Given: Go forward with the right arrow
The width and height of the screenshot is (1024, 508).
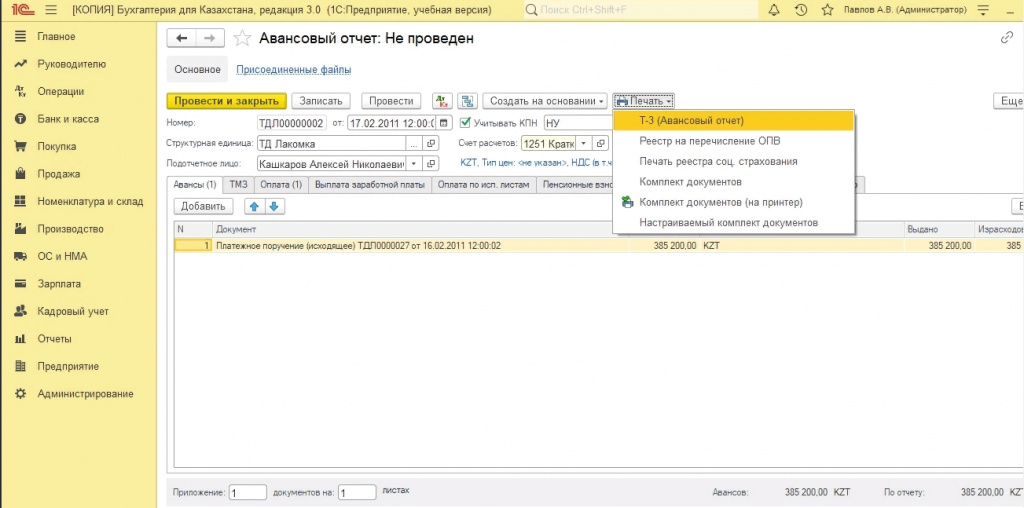Looking at the screenshot, I should (x=210, y=39).
